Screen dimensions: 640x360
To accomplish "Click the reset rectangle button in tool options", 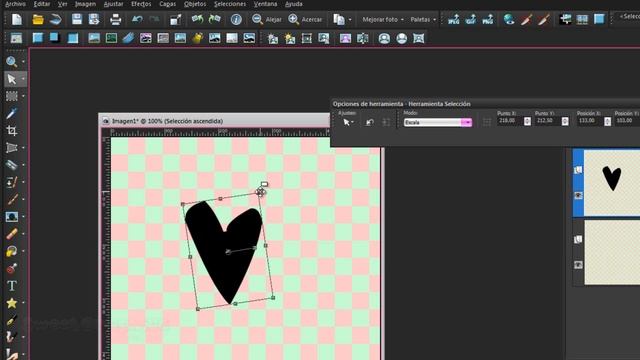I will (369, 122).
